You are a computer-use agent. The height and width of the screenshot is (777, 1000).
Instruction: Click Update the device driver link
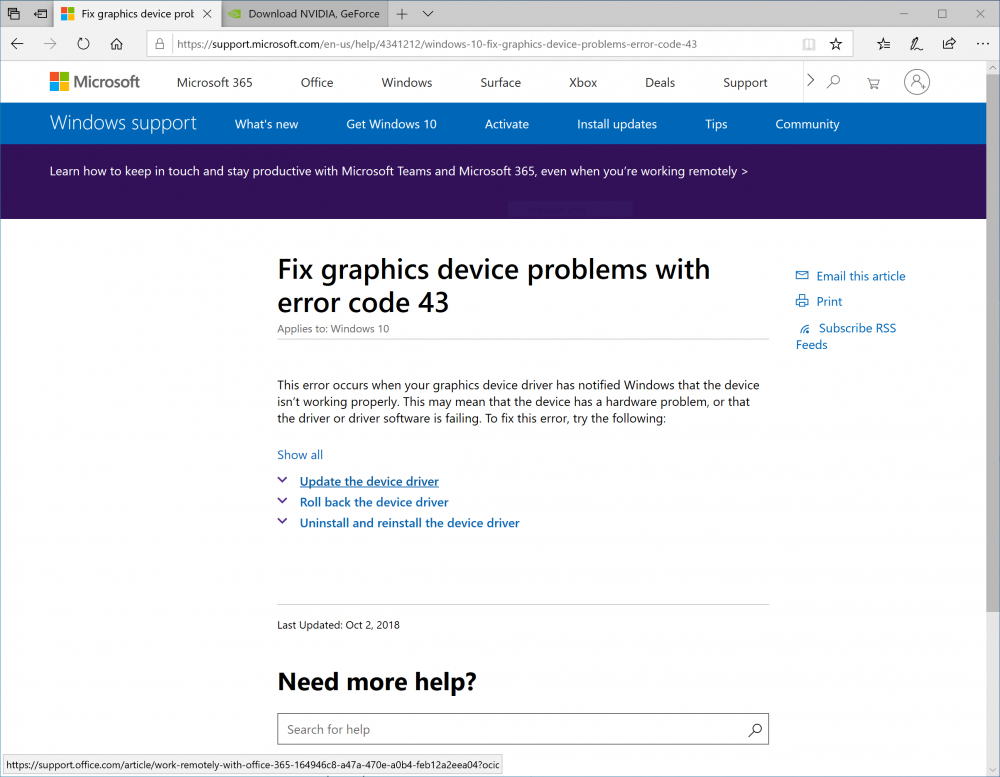(x=369, y=482)
